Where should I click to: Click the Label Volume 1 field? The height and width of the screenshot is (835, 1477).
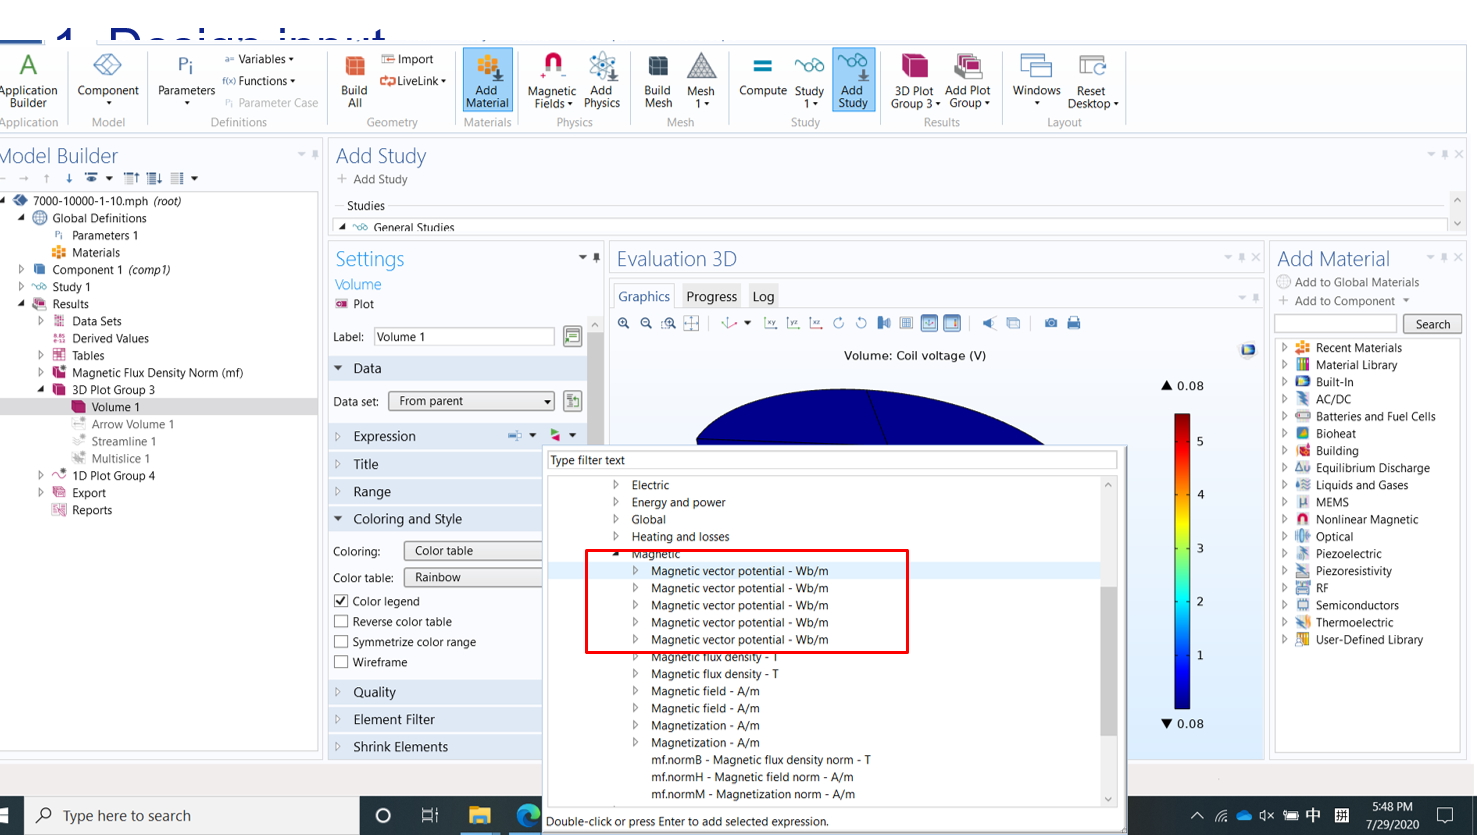[x=464, y=337]
